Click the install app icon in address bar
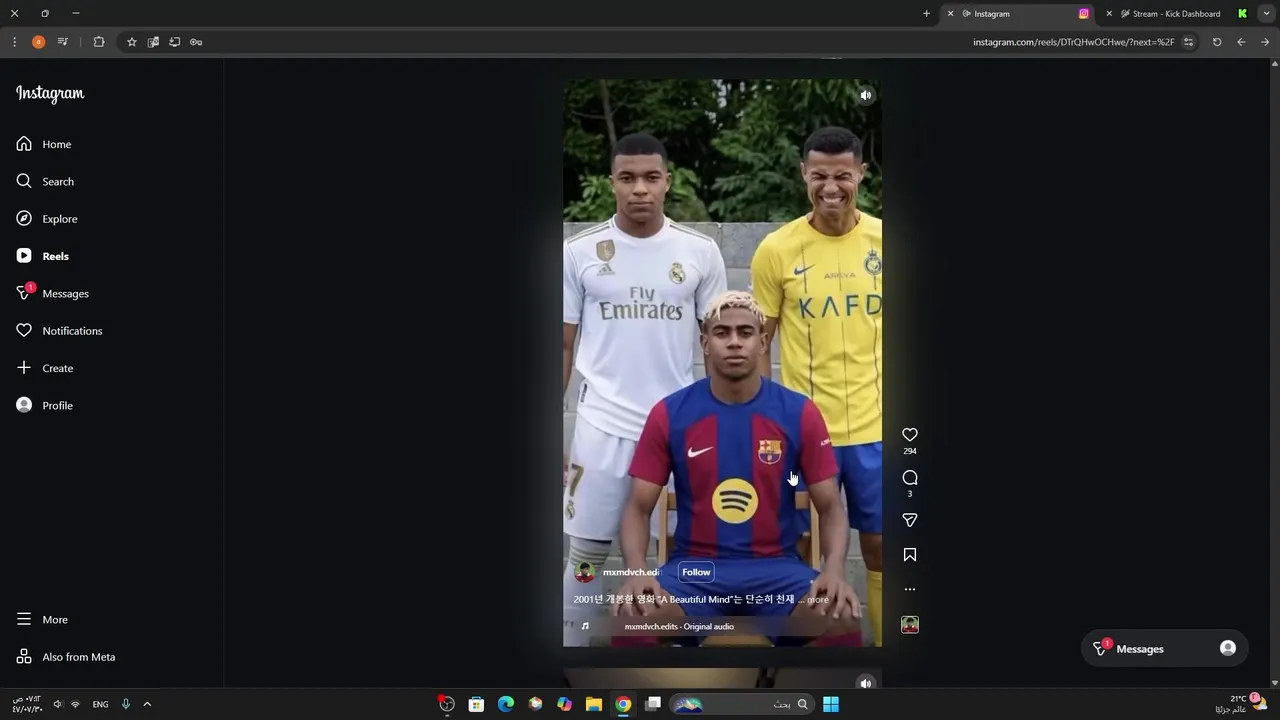 coord(174,42)
